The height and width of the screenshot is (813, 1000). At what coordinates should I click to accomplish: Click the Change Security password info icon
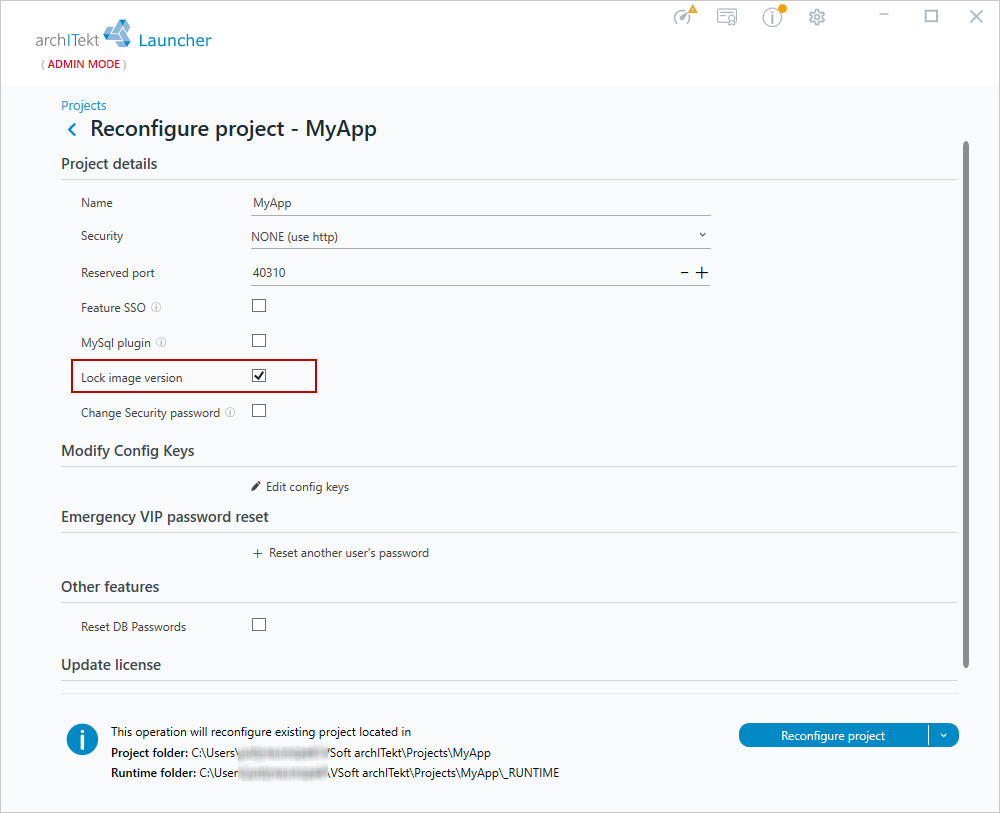(230, 413)
